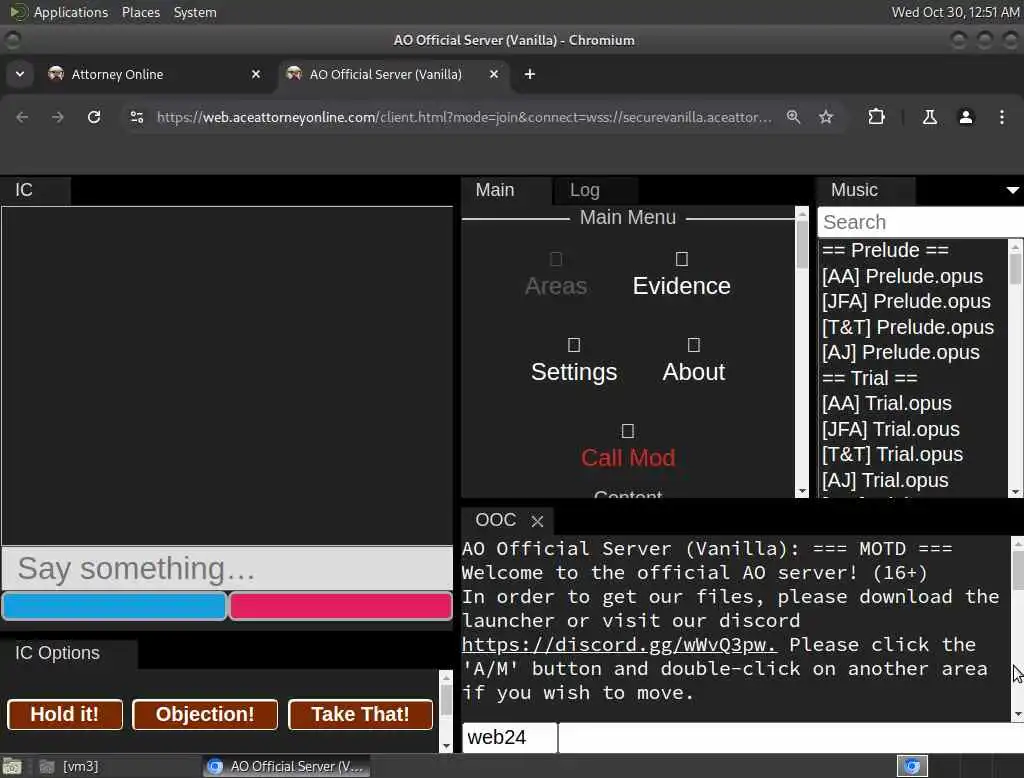The height and width of the screenshot is (778, 1024).
Task: Open the Places menu
Action: click(140, 12)
